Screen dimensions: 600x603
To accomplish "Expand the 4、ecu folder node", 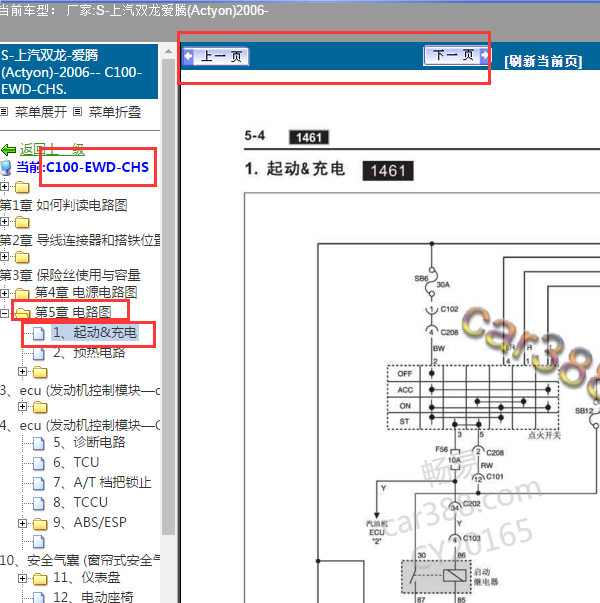I will [x=22, y=406].
